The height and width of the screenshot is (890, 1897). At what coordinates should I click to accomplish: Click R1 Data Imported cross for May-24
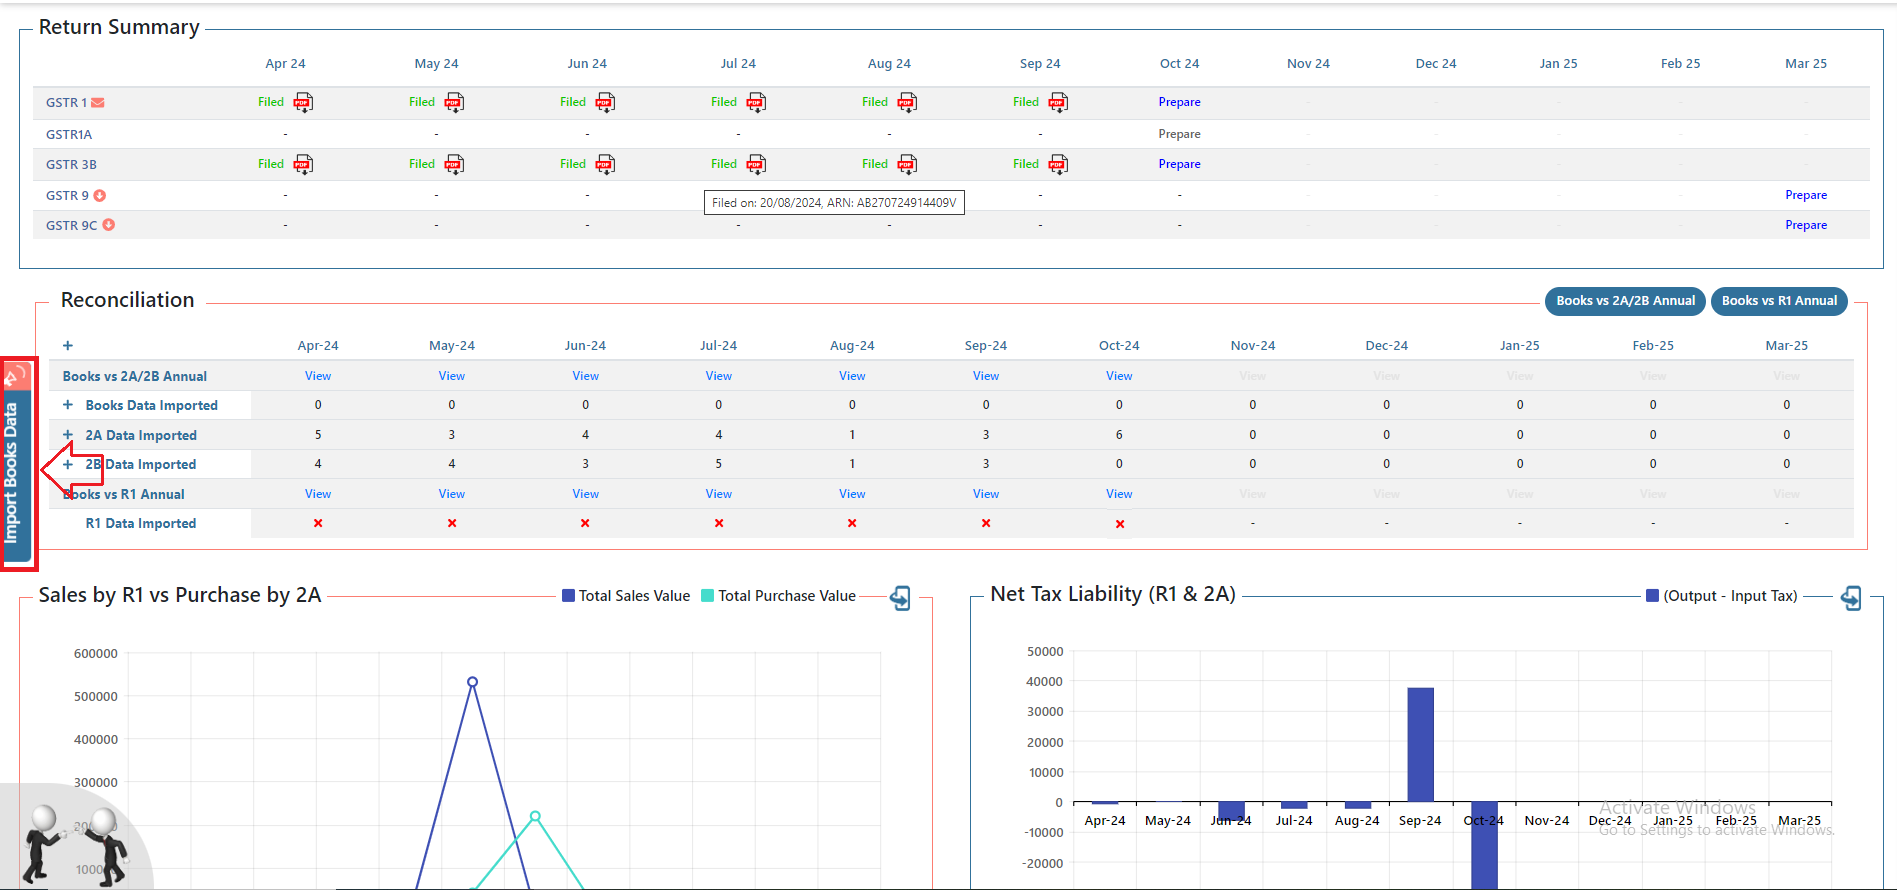[x=452, y=523]
